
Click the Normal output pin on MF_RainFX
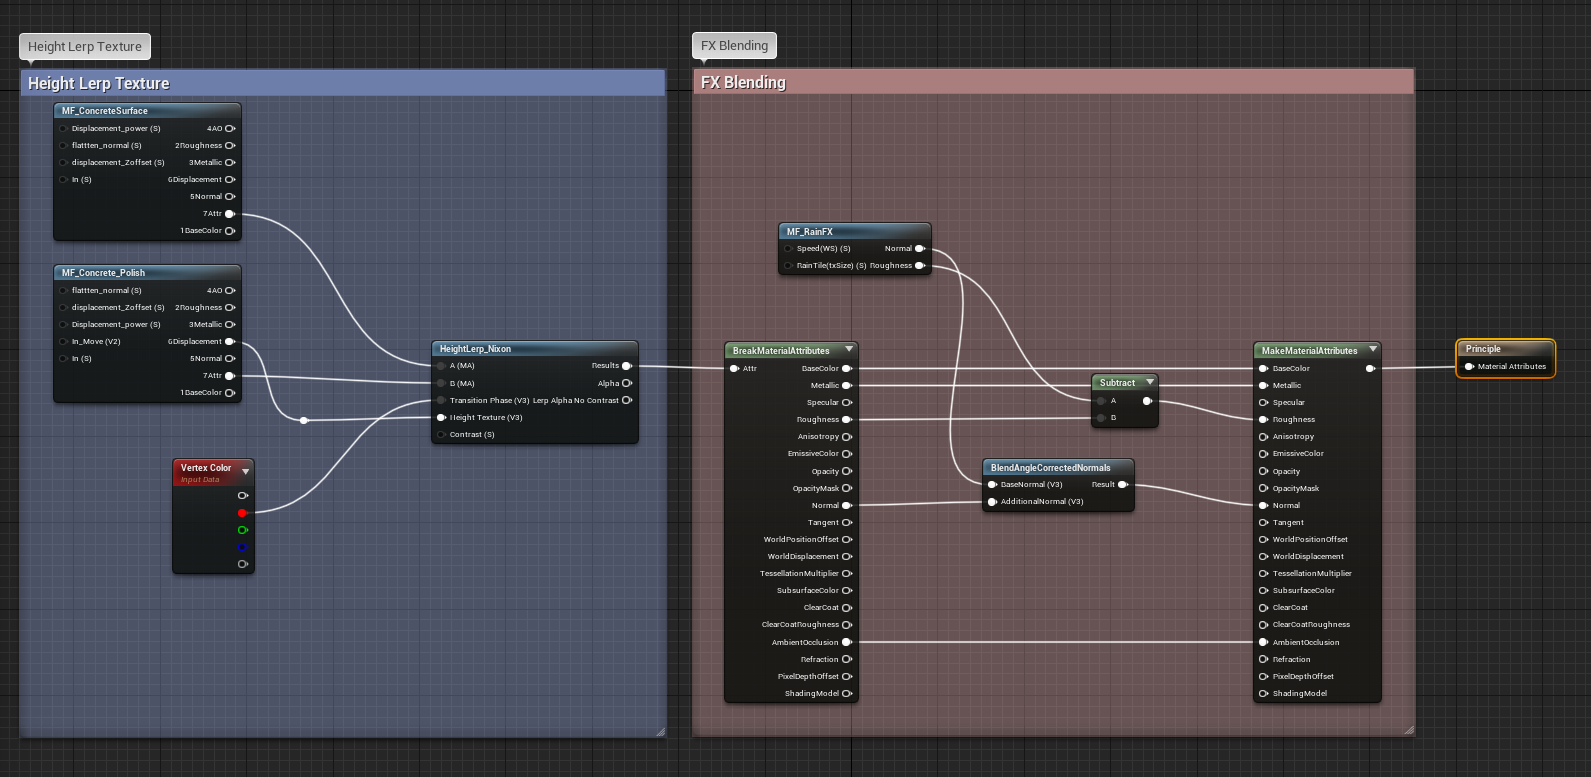tap(920, 249)
